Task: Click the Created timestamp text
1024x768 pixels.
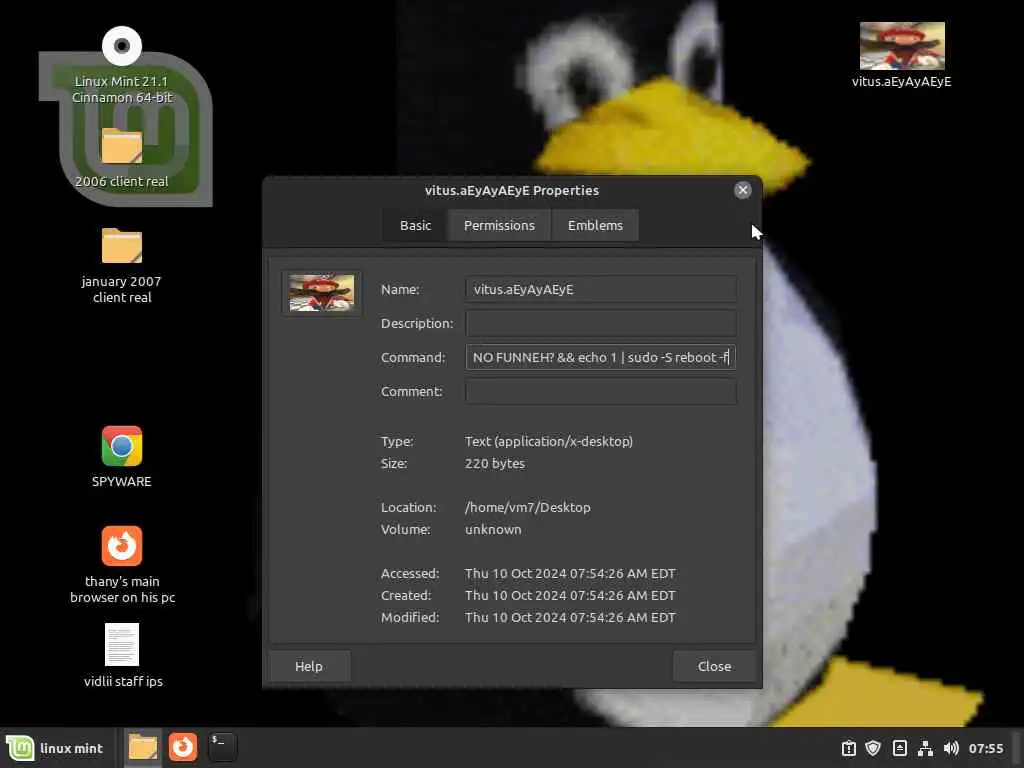Action: click(570, 596)
